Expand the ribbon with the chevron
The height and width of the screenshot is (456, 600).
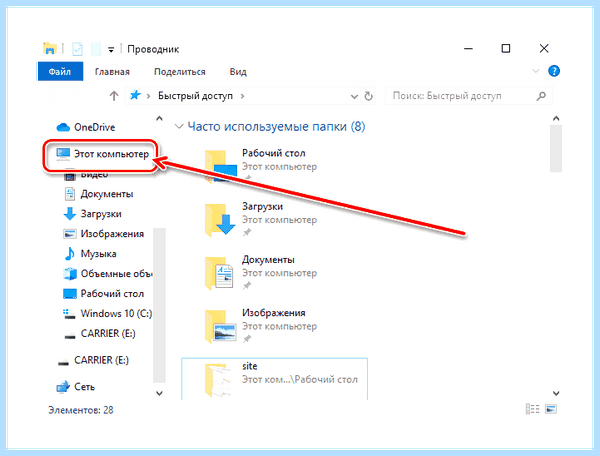click(x=535, y=71)
